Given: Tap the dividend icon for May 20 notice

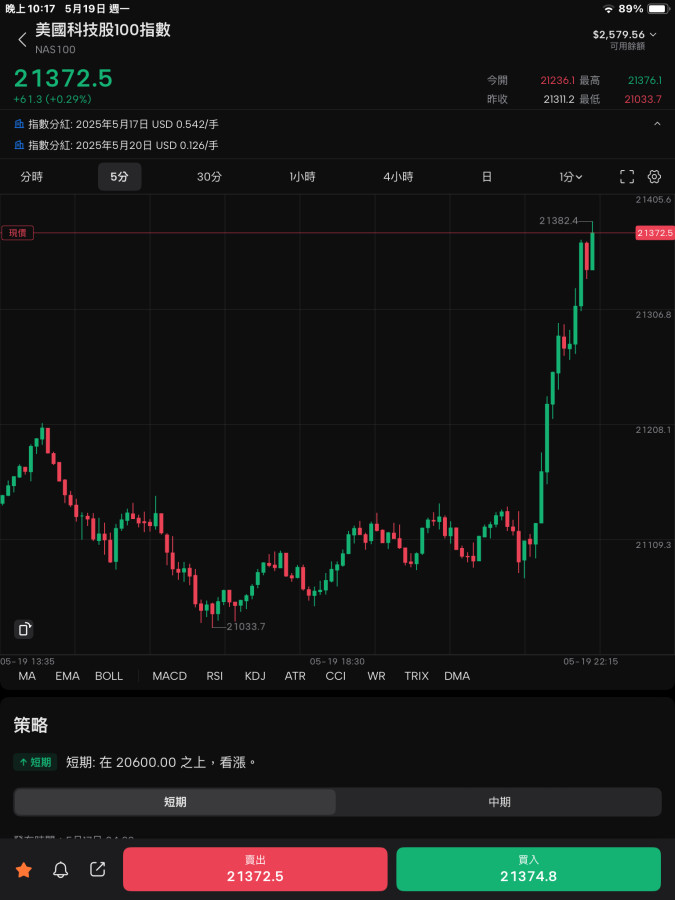Looking at the screenshot, I should [19, 145].
